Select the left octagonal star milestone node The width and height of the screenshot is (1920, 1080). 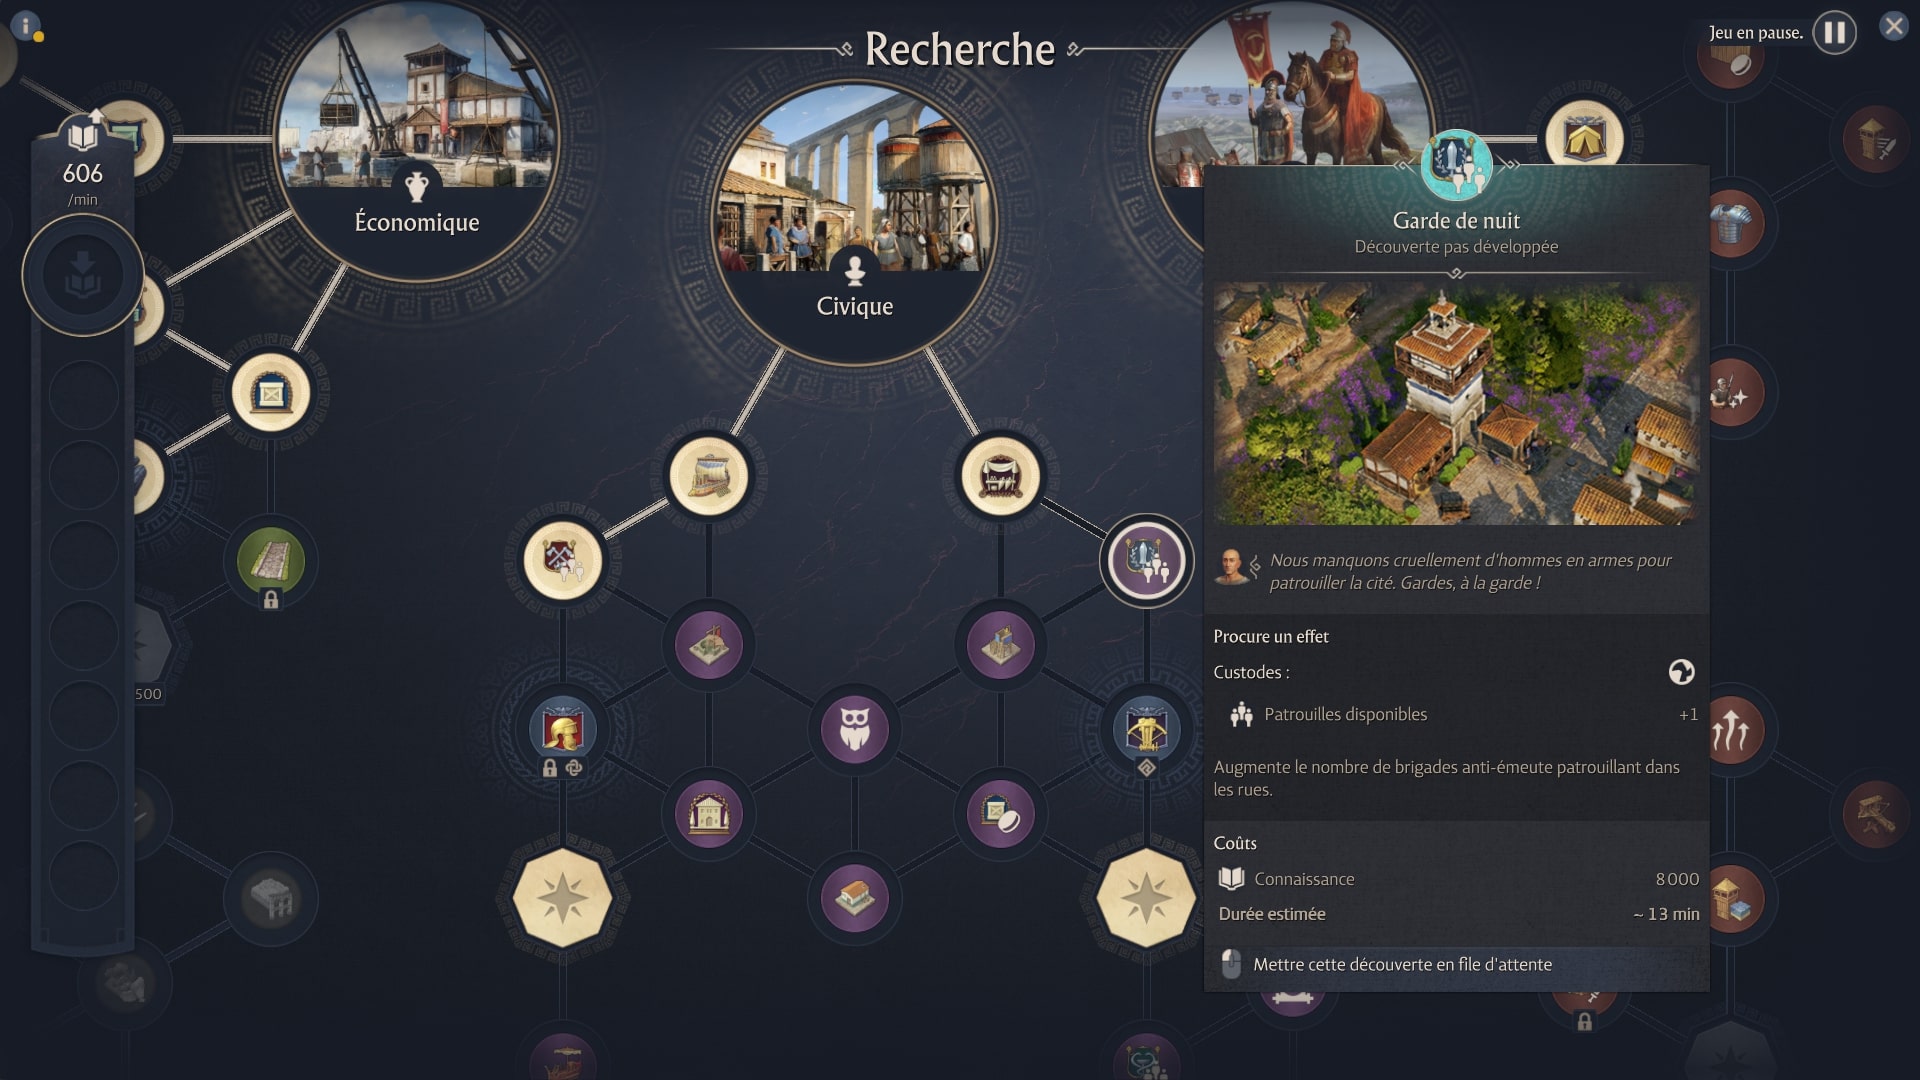(x=562, y=897)
